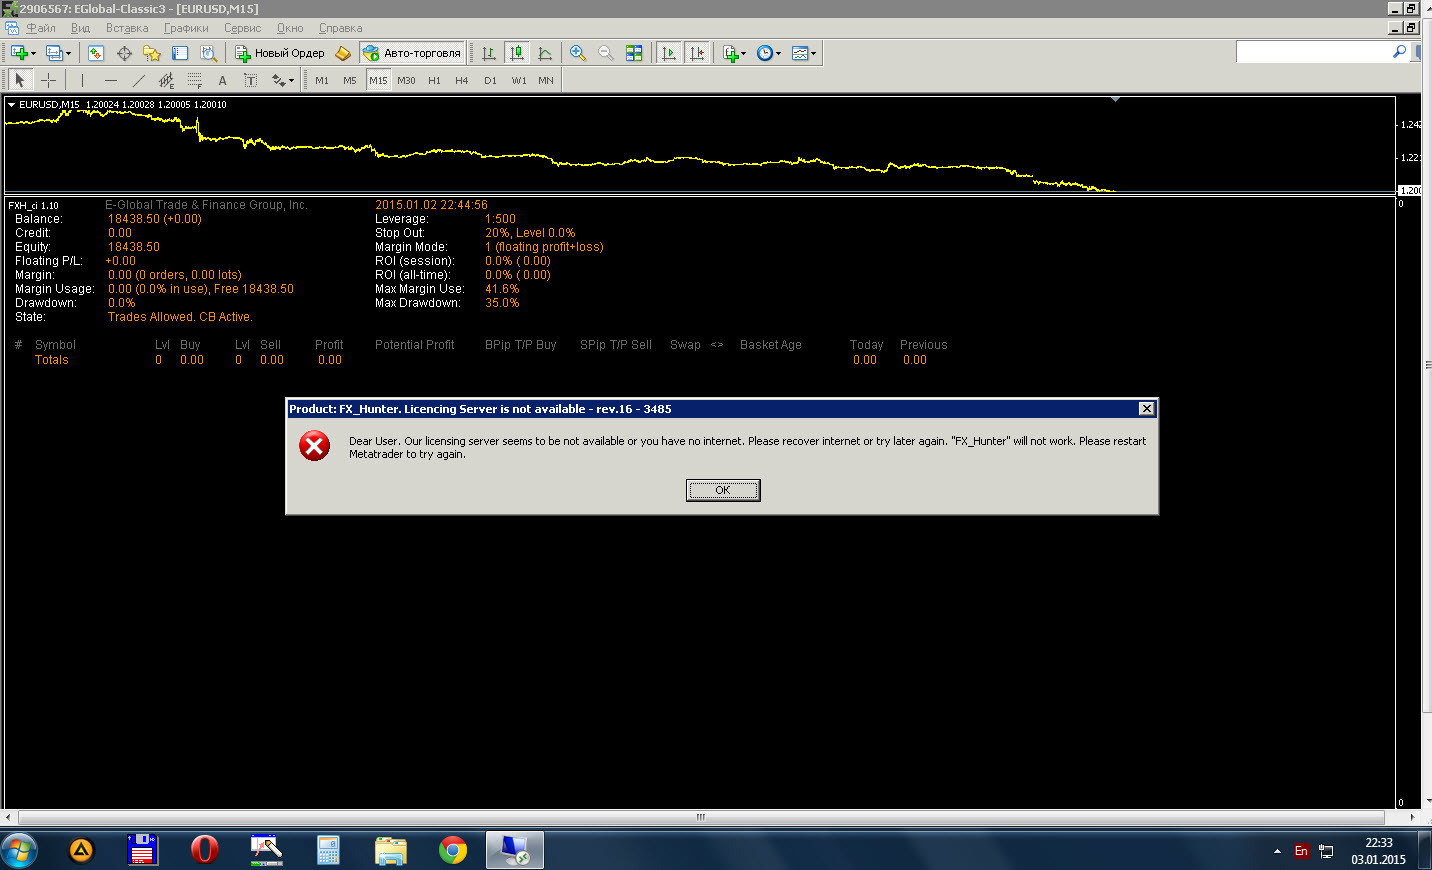Open the Окно menu

290,28
